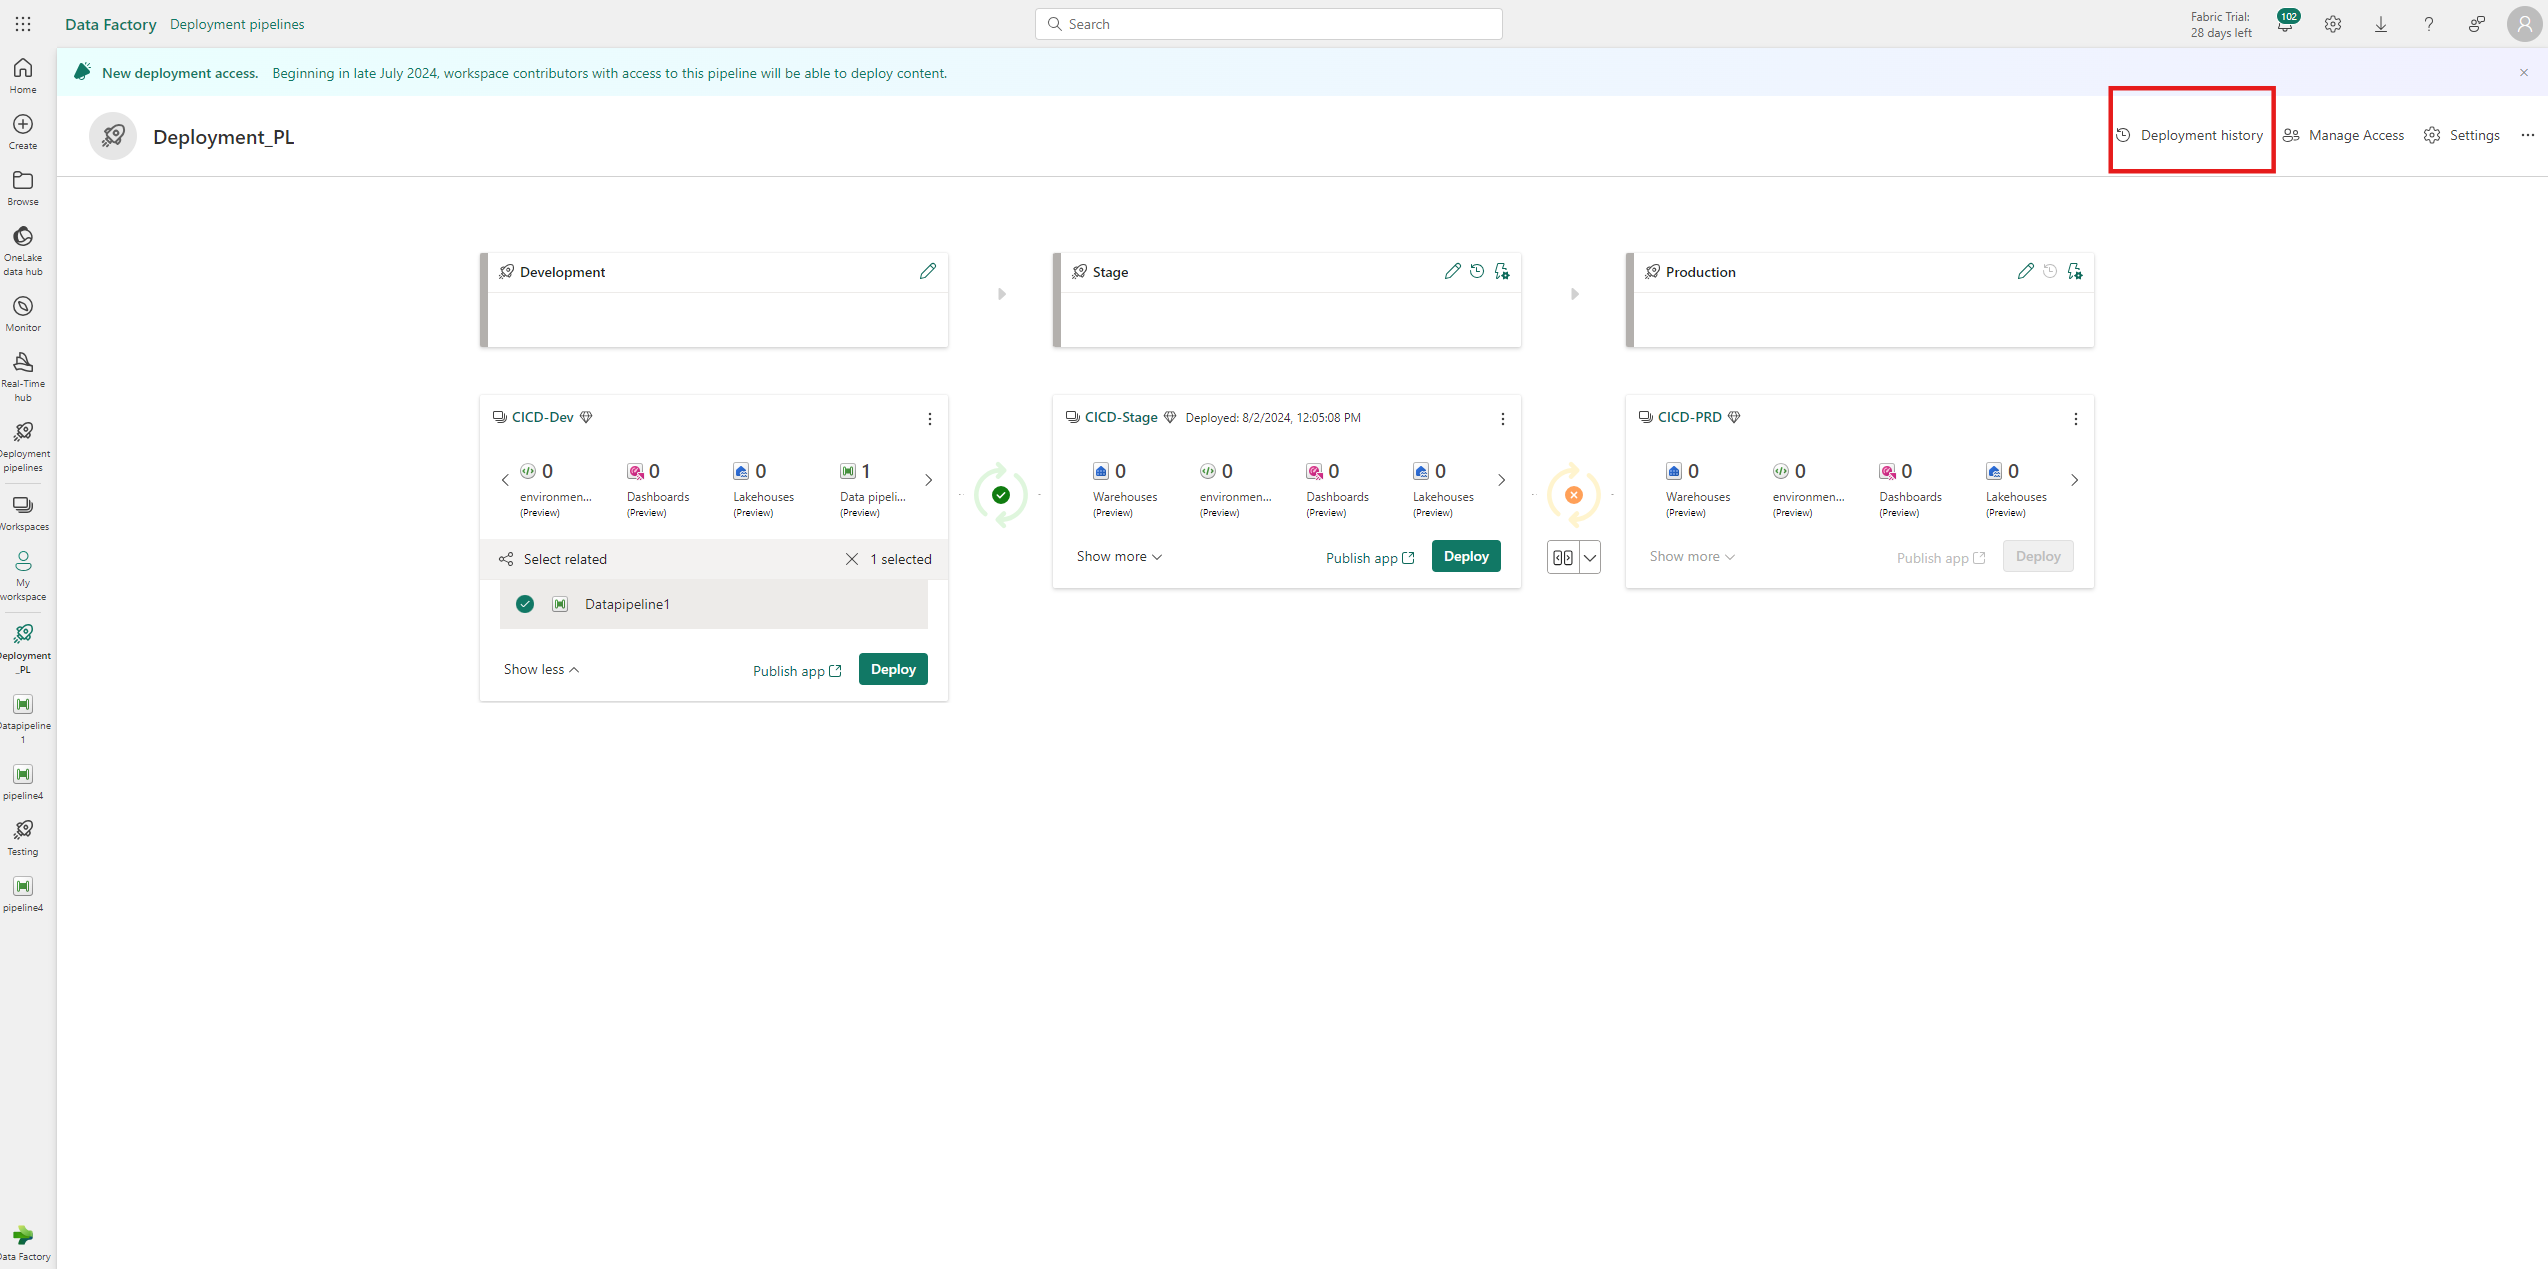Open compare dropdown arrow
Screen dimensions: 2548x1269
[1590, 558]
